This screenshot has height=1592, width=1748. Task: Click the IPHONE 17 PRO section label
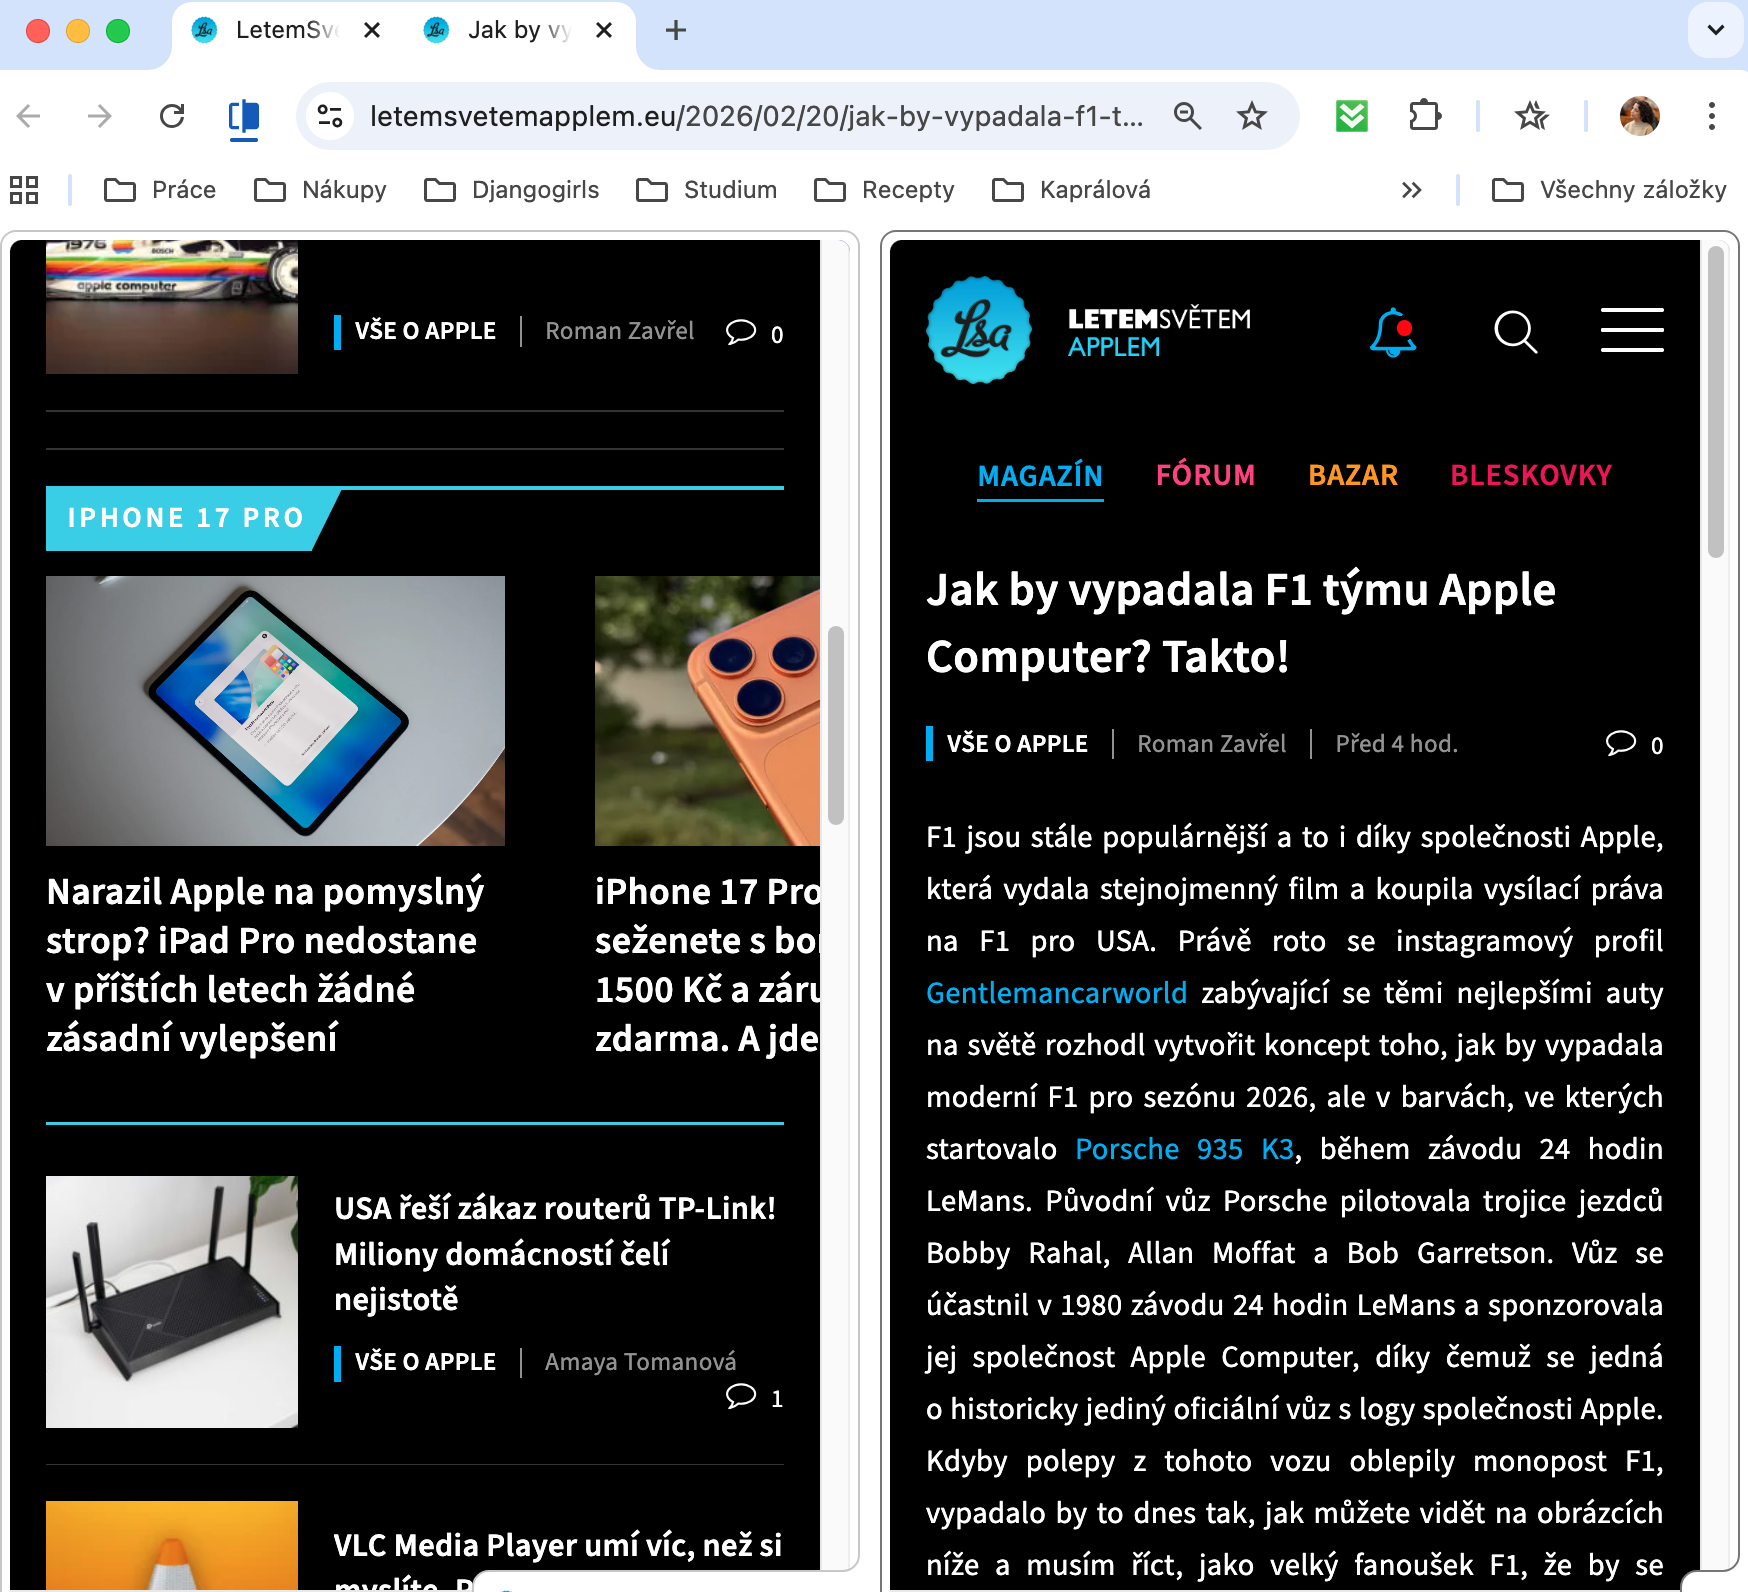[x=186, y=518]
